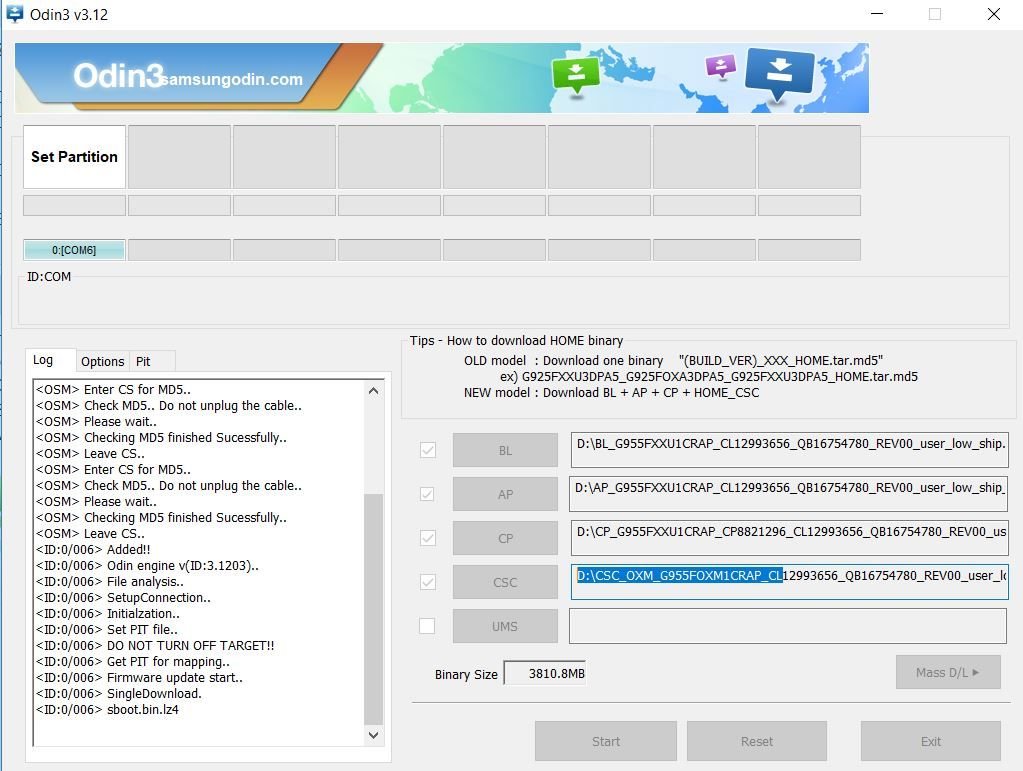Click log line 'File analysis..'
The image size is (1023, 771).
click(110, 581)
